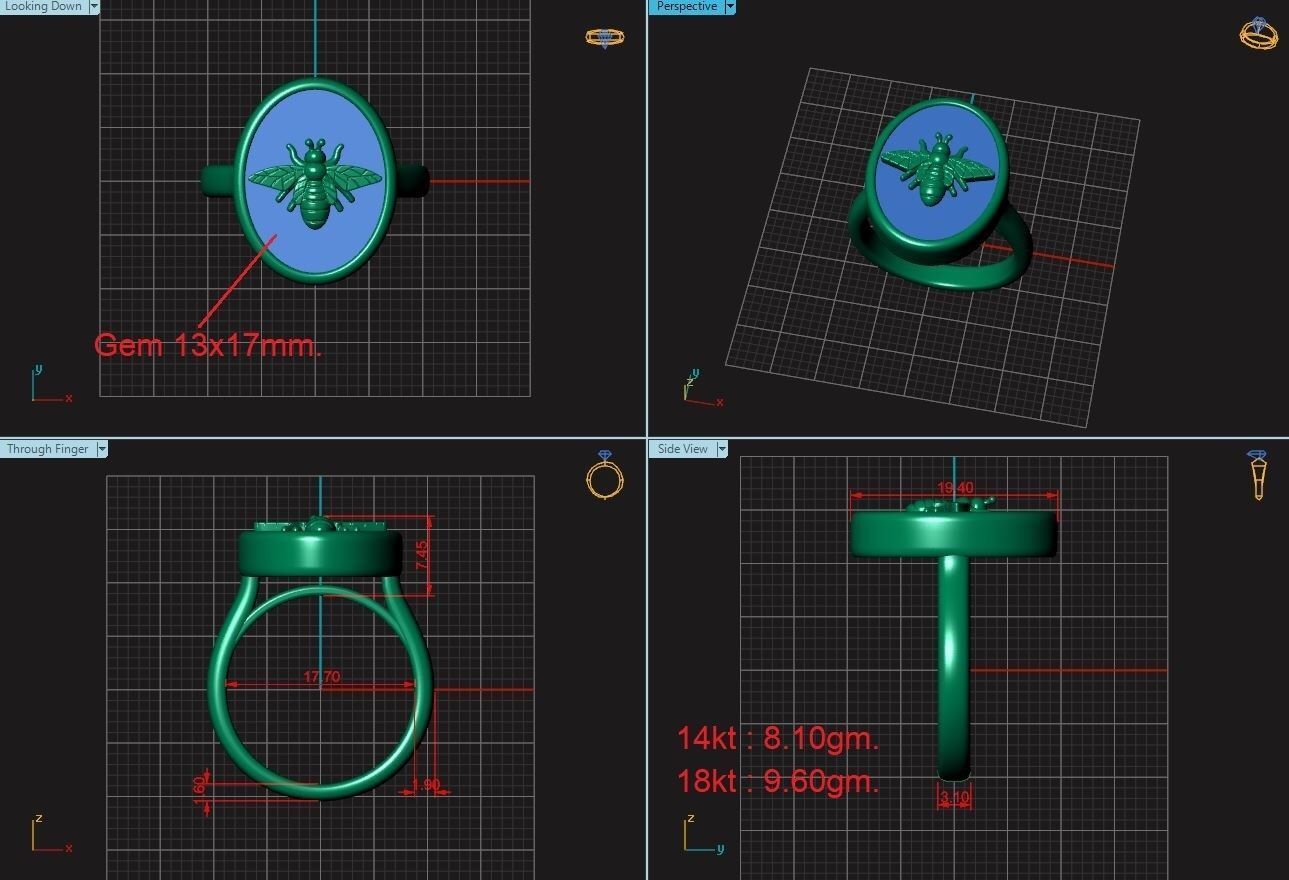The width and height of the screenshot is (1289, 880).
Task: Select the '14kt : 8.10gm.' weight text
Action: coord(778,738)
